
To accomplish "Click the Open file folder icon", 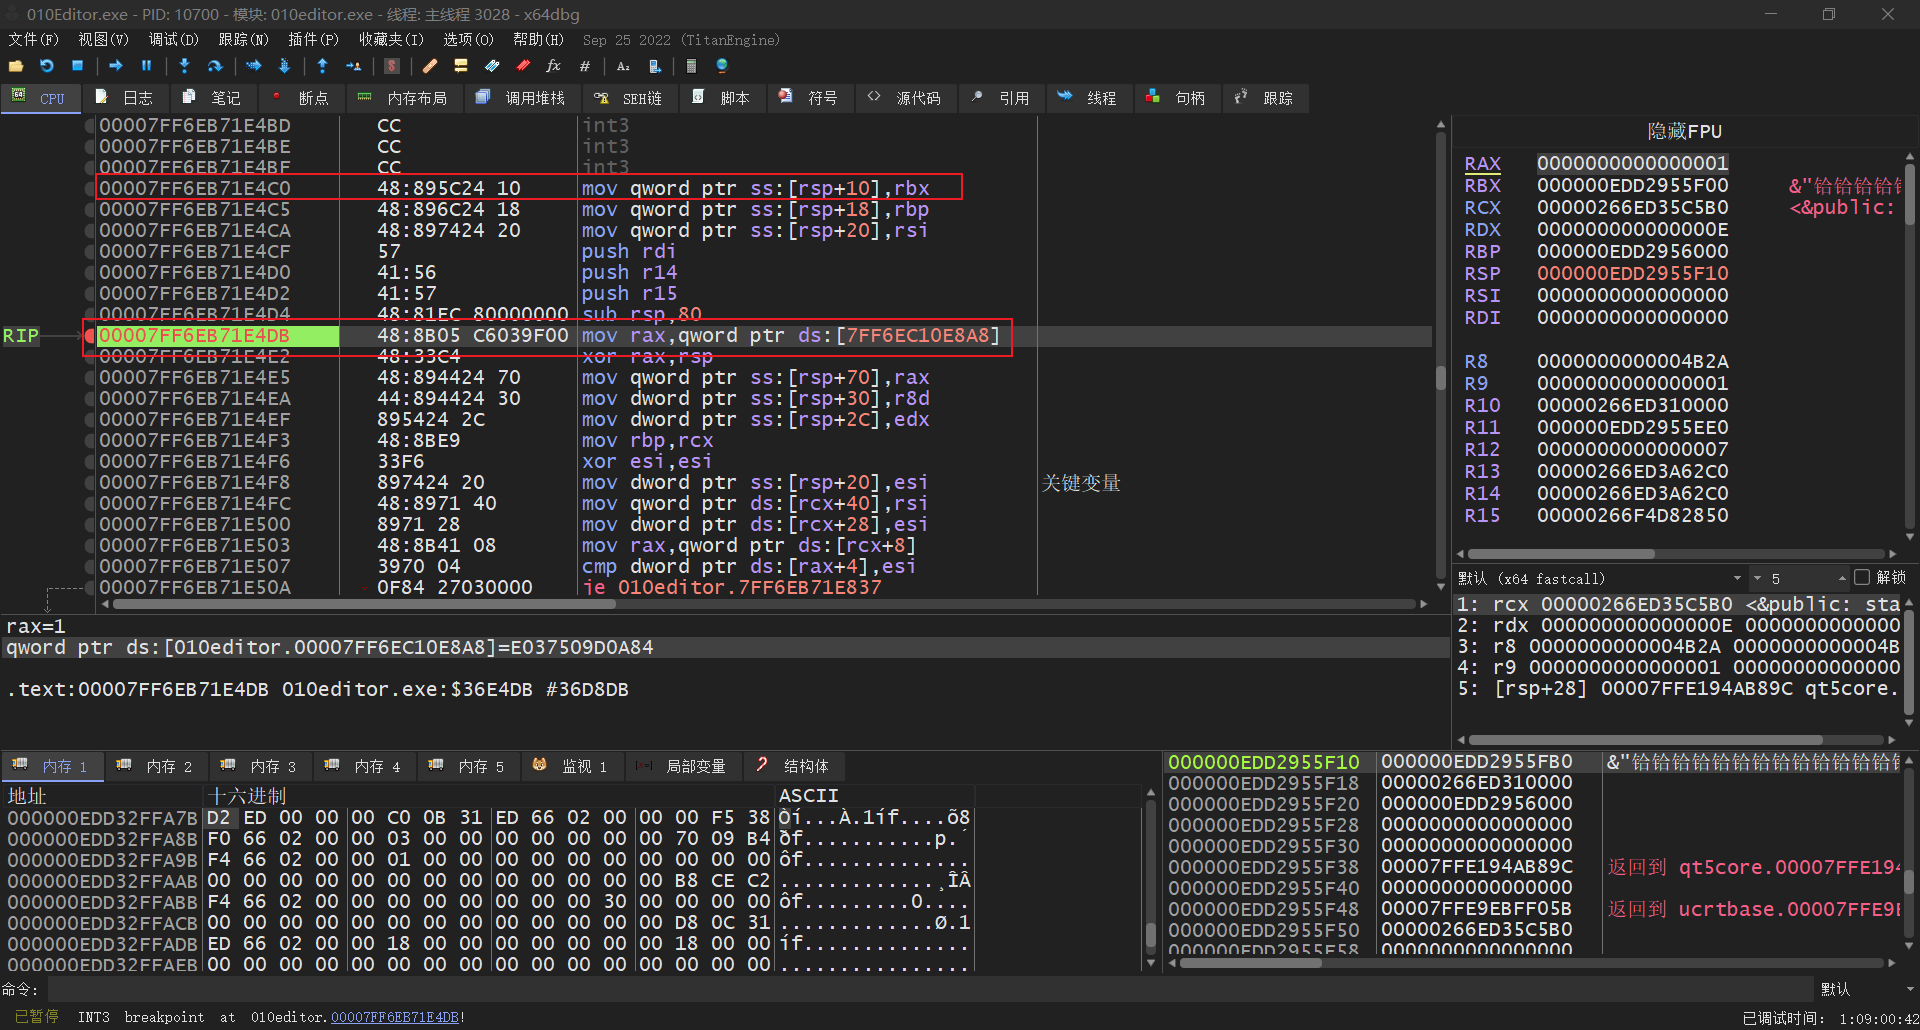I will pyautogui.click(x=16, y=66).
